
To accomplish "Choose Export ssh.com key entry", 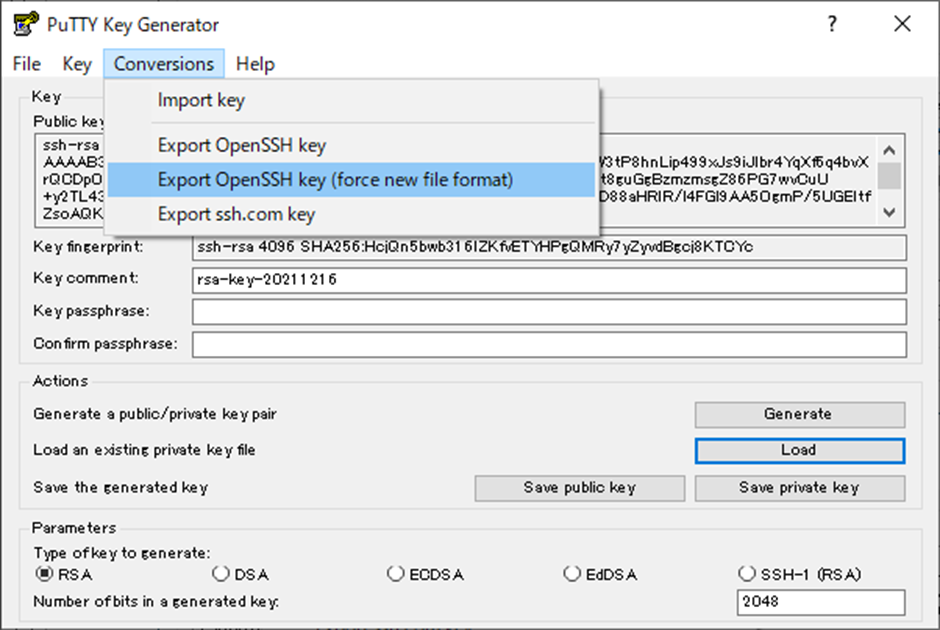I will click(x=351, y=214).
